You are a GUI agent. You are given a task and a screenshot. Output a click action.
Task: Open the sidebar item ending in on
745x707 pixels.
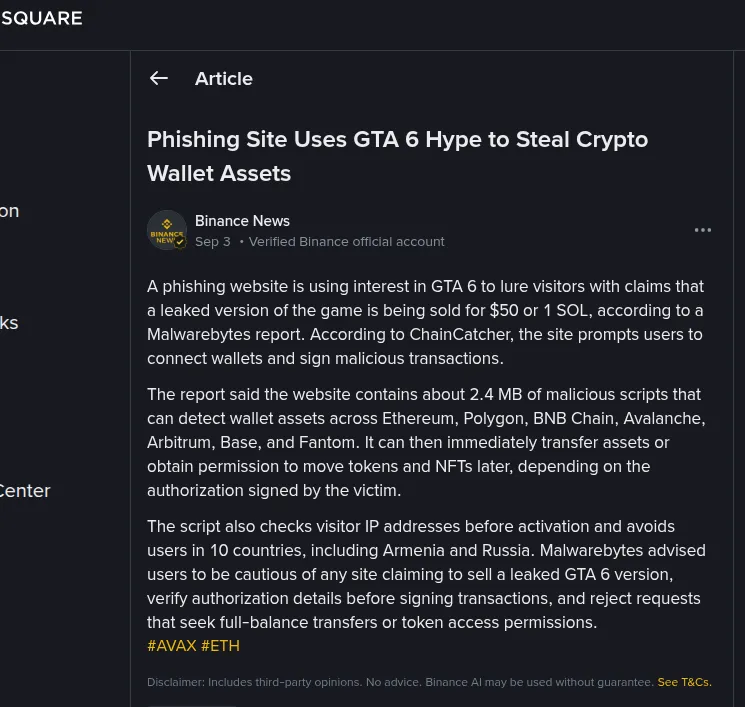click(x=10, y=211)
